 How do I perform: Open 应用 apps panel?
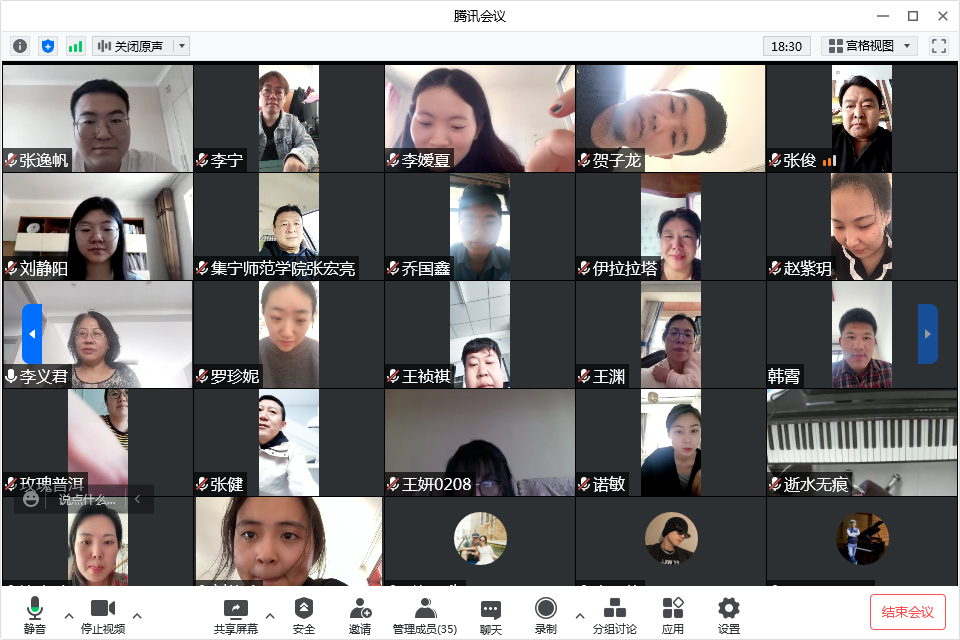[x=673, y=615]
